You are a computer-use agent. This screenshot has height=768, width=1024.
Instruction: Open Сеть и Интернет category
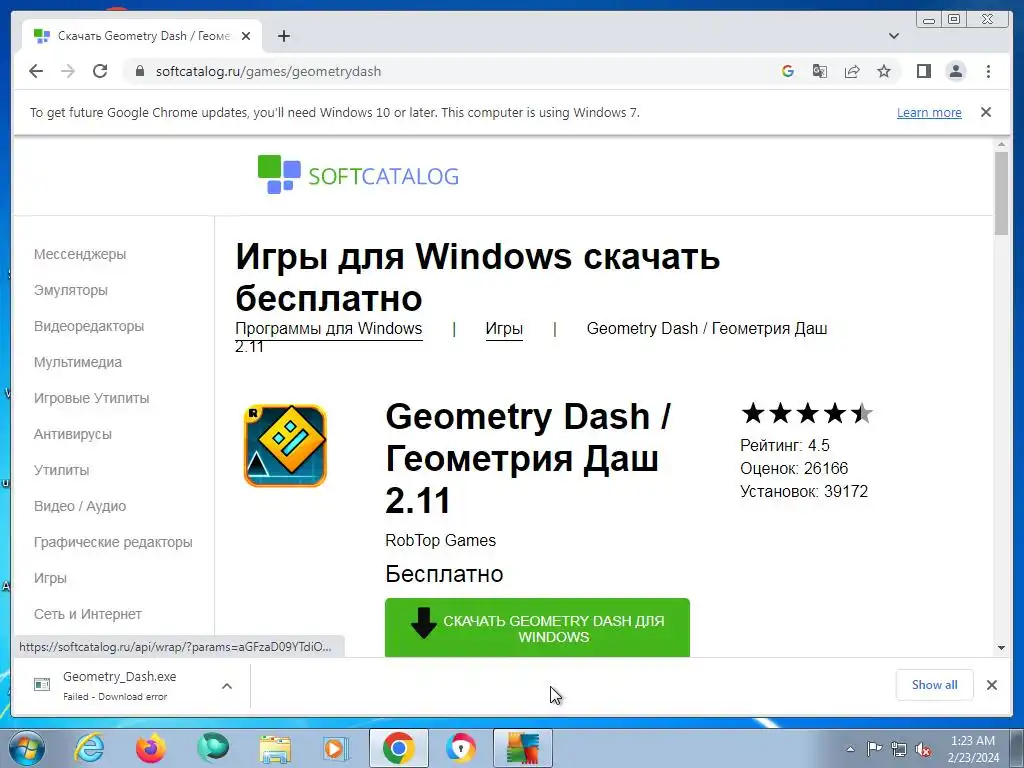(88, 614)
